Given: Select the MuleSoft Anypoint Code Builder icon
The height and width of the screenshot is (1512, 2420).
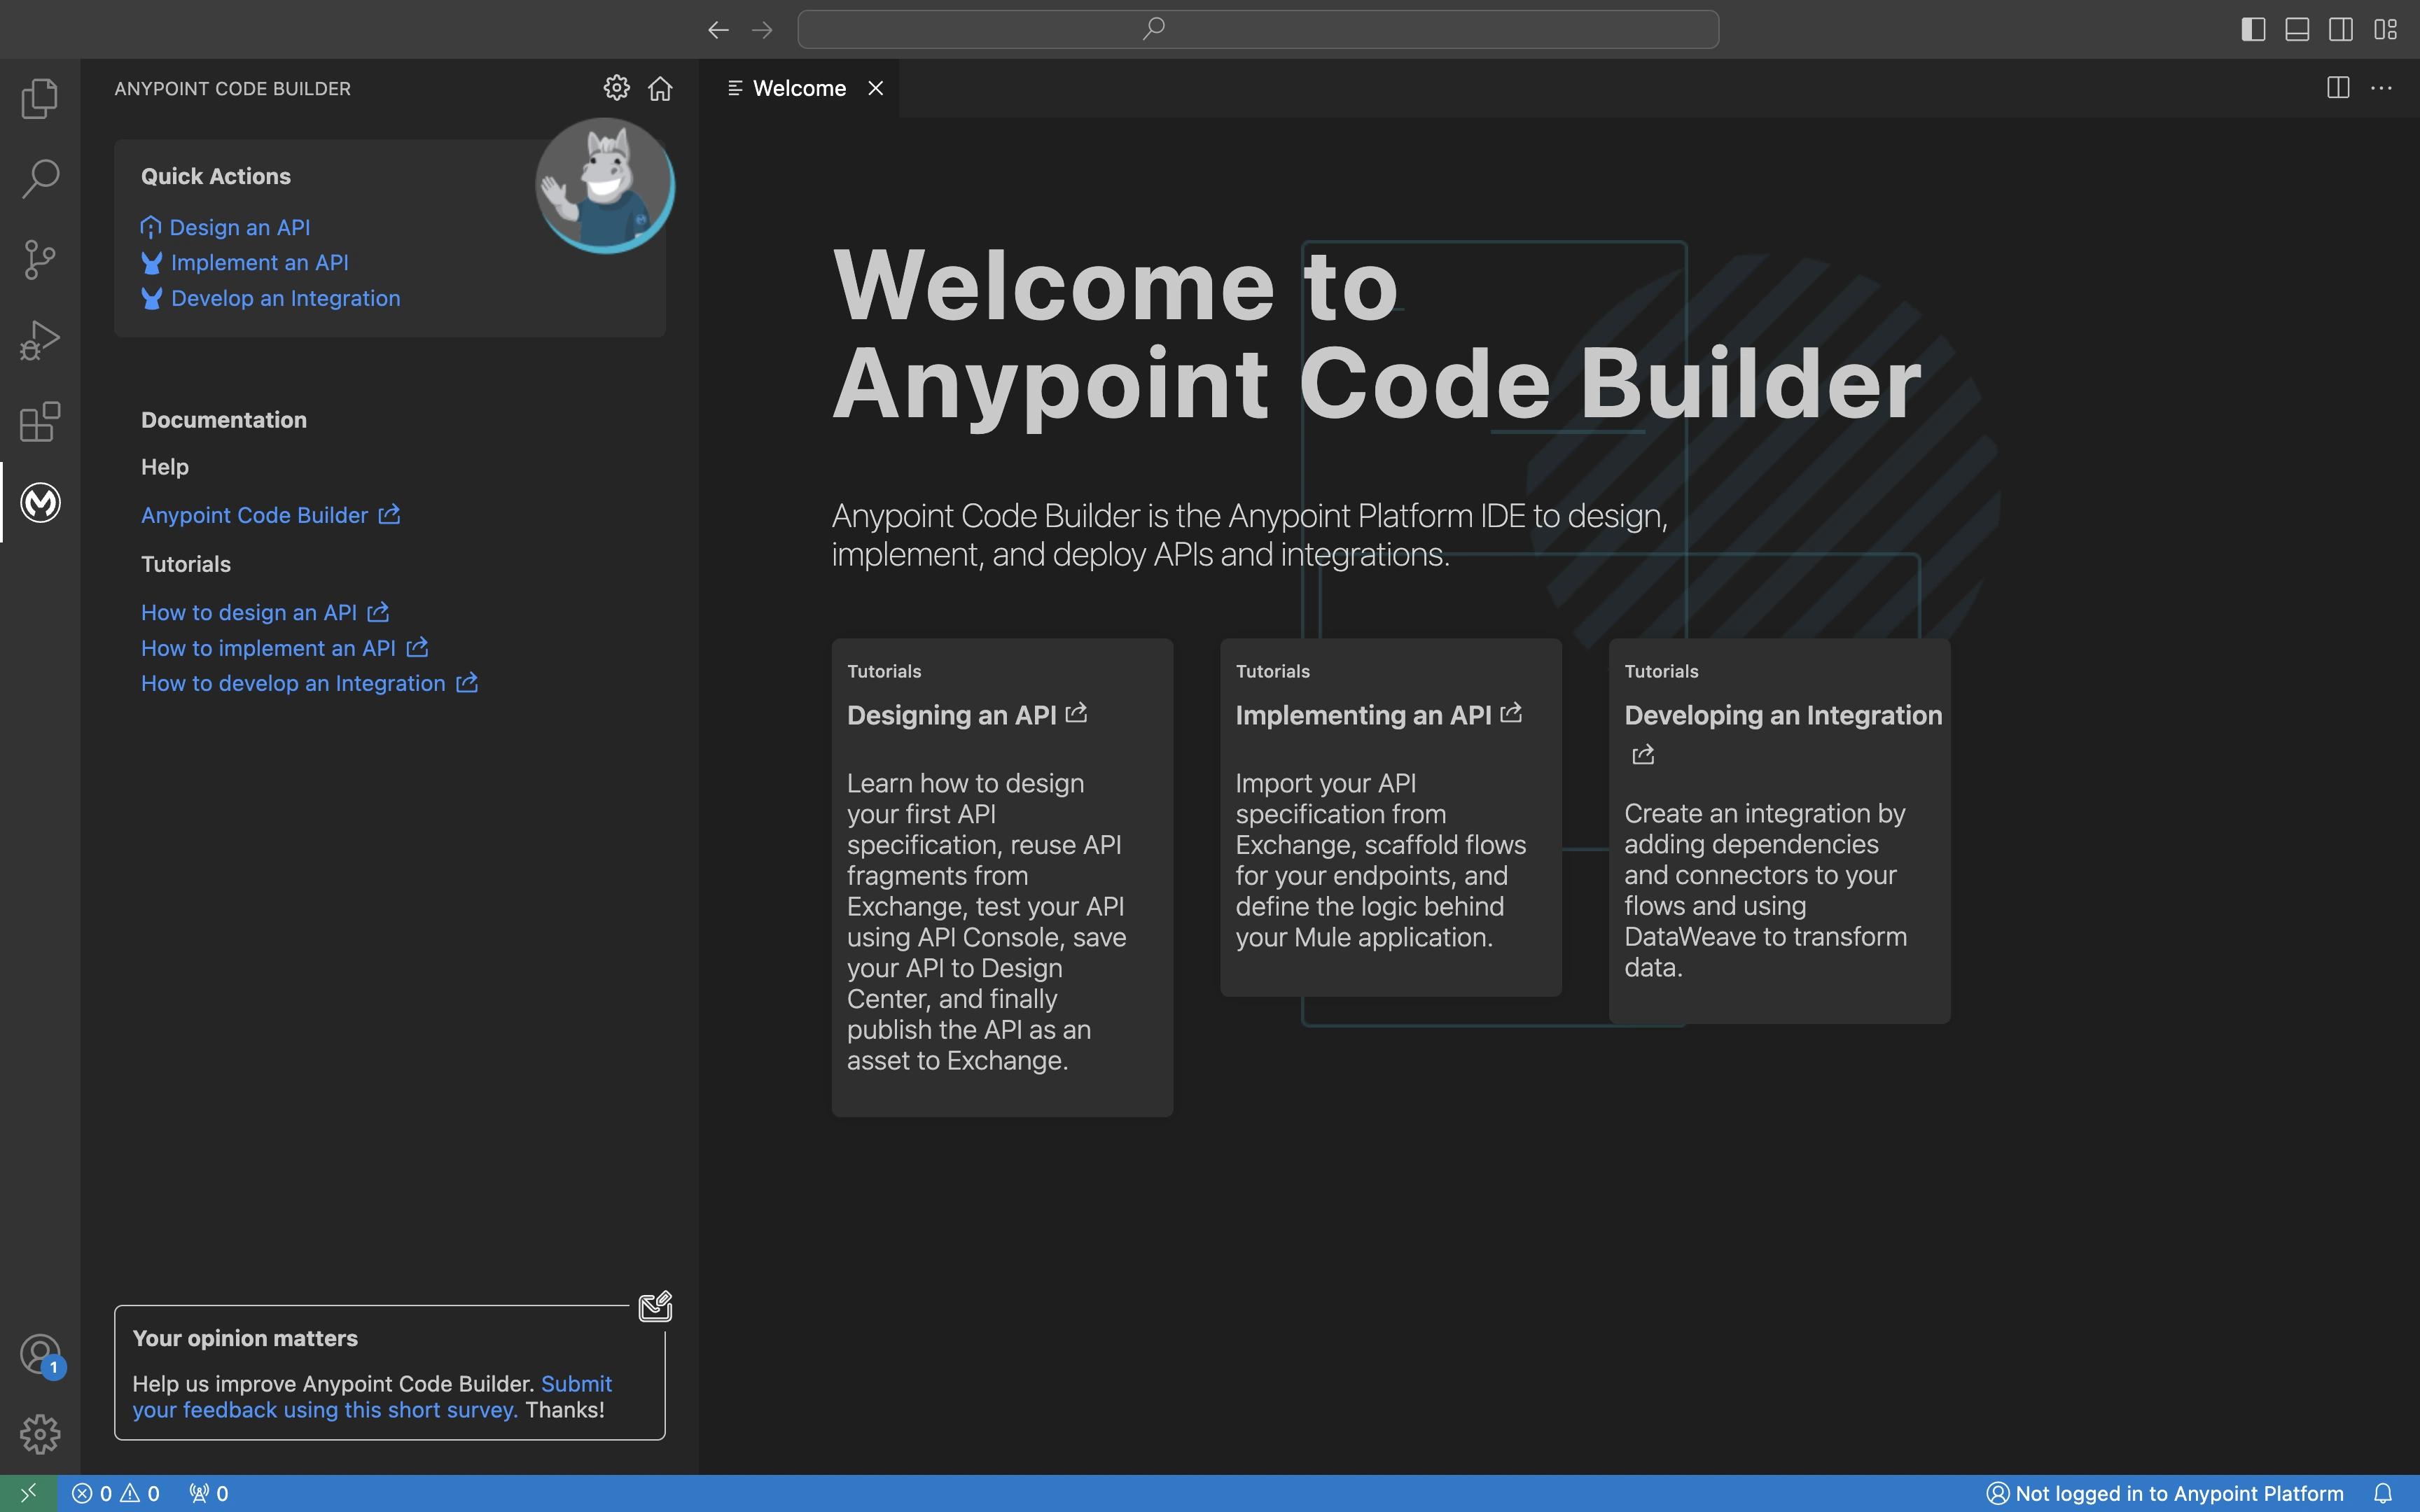Looking at the screenshot, I should click(x=40, y=502).
